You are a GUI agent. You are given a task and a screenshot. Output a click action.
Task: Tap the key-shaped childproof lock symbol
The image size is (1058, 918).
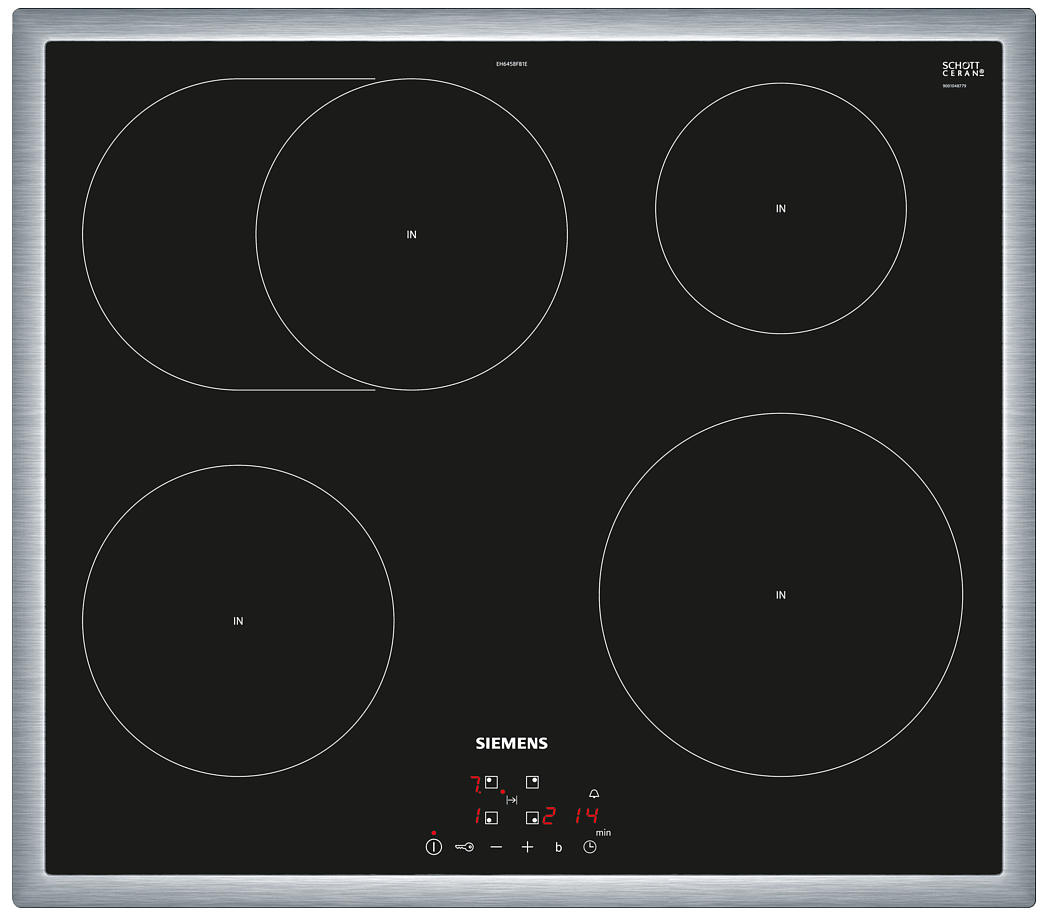pos(464,847)
